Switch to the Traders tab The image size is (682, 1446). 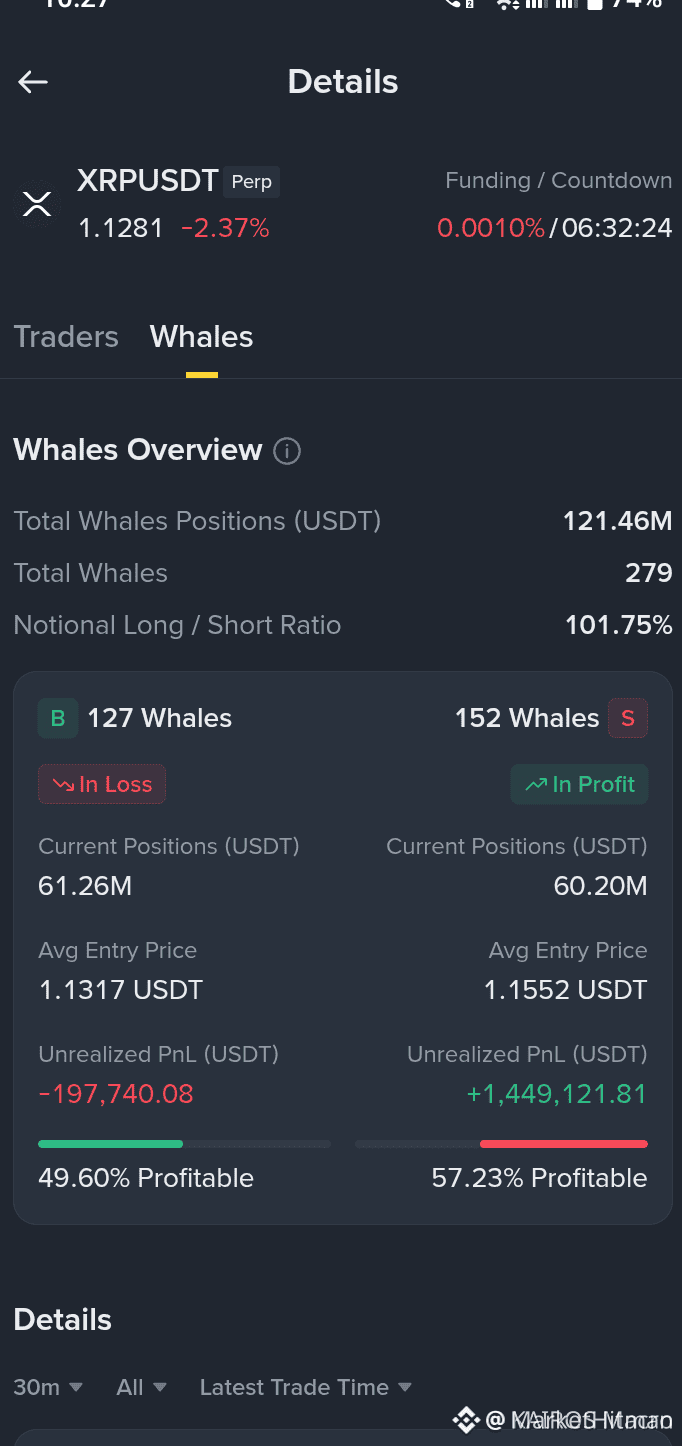click(66, 337)
